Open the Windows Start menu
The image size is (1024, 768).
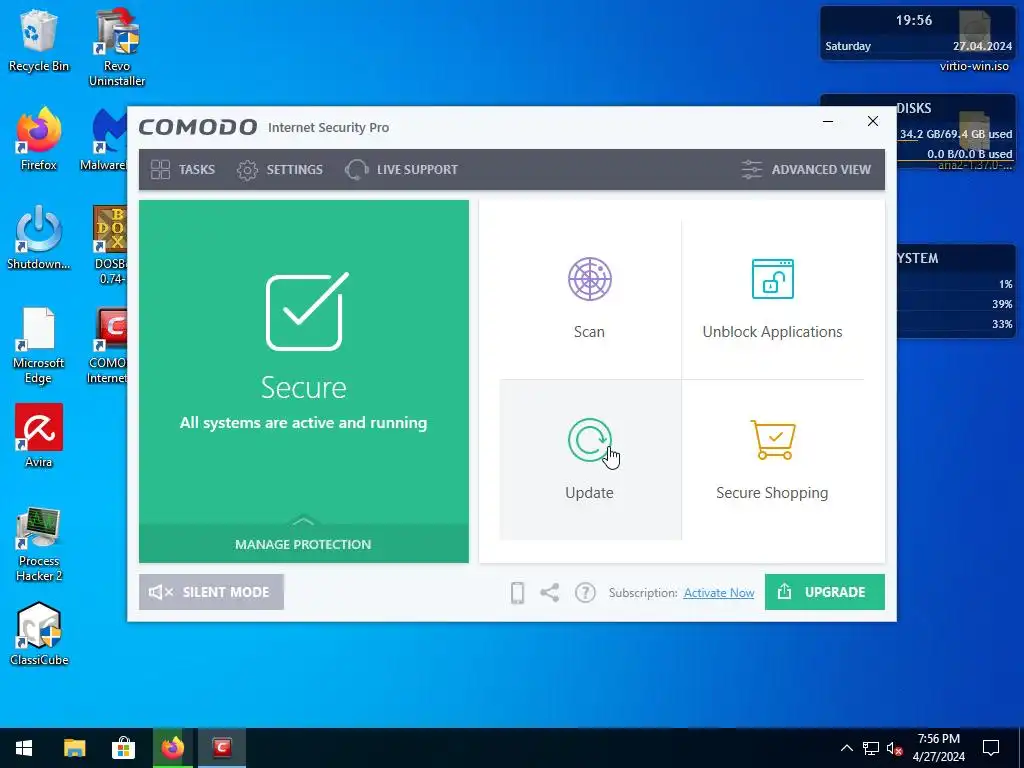coord(24,748)
